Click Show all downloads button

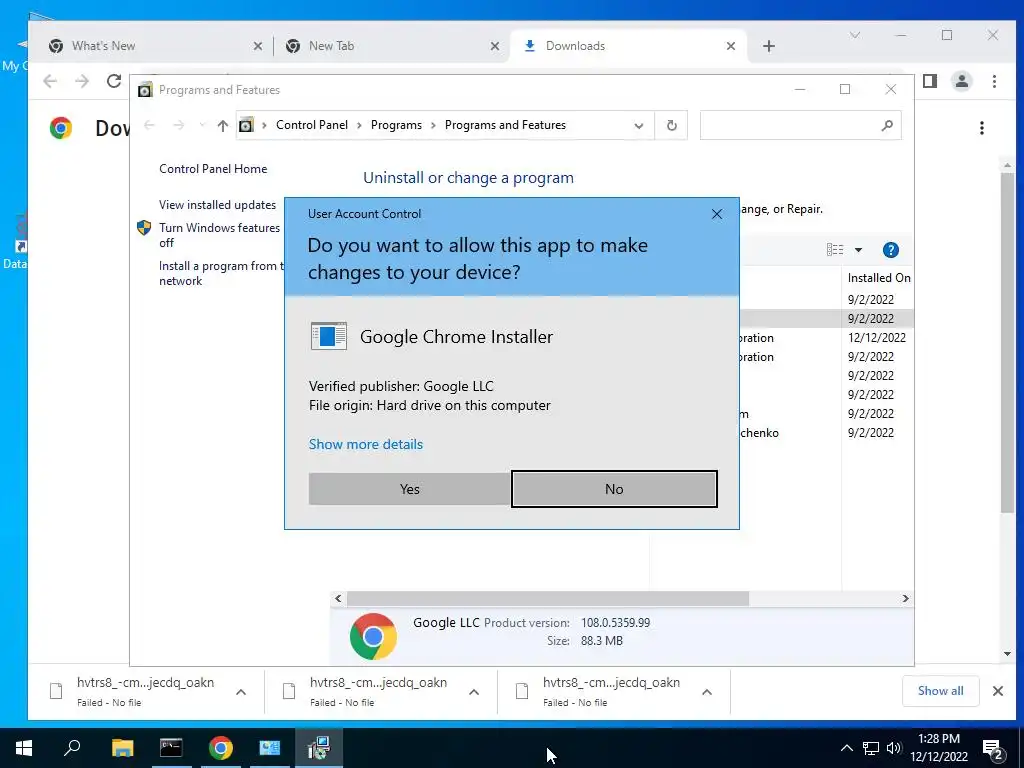click(940, 691)
